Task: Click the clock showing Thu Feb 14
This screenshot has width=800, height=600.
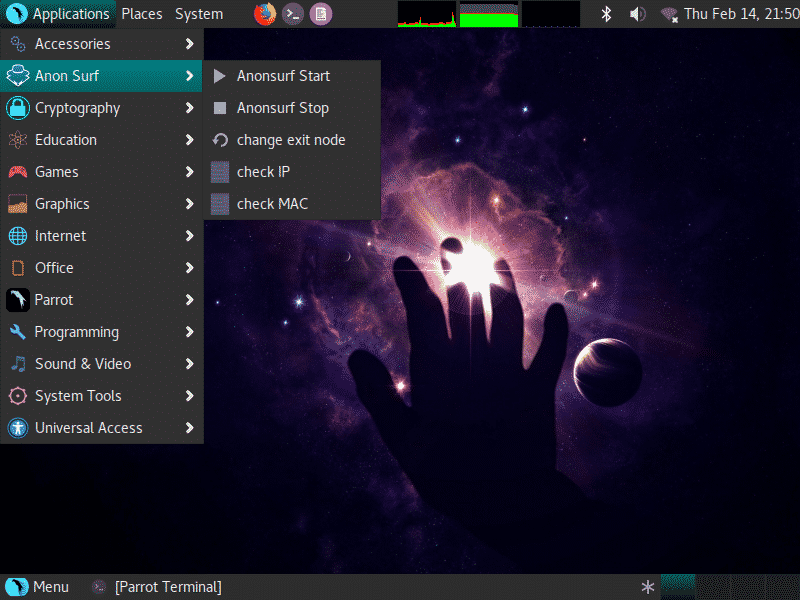Action: click(741, 14)
